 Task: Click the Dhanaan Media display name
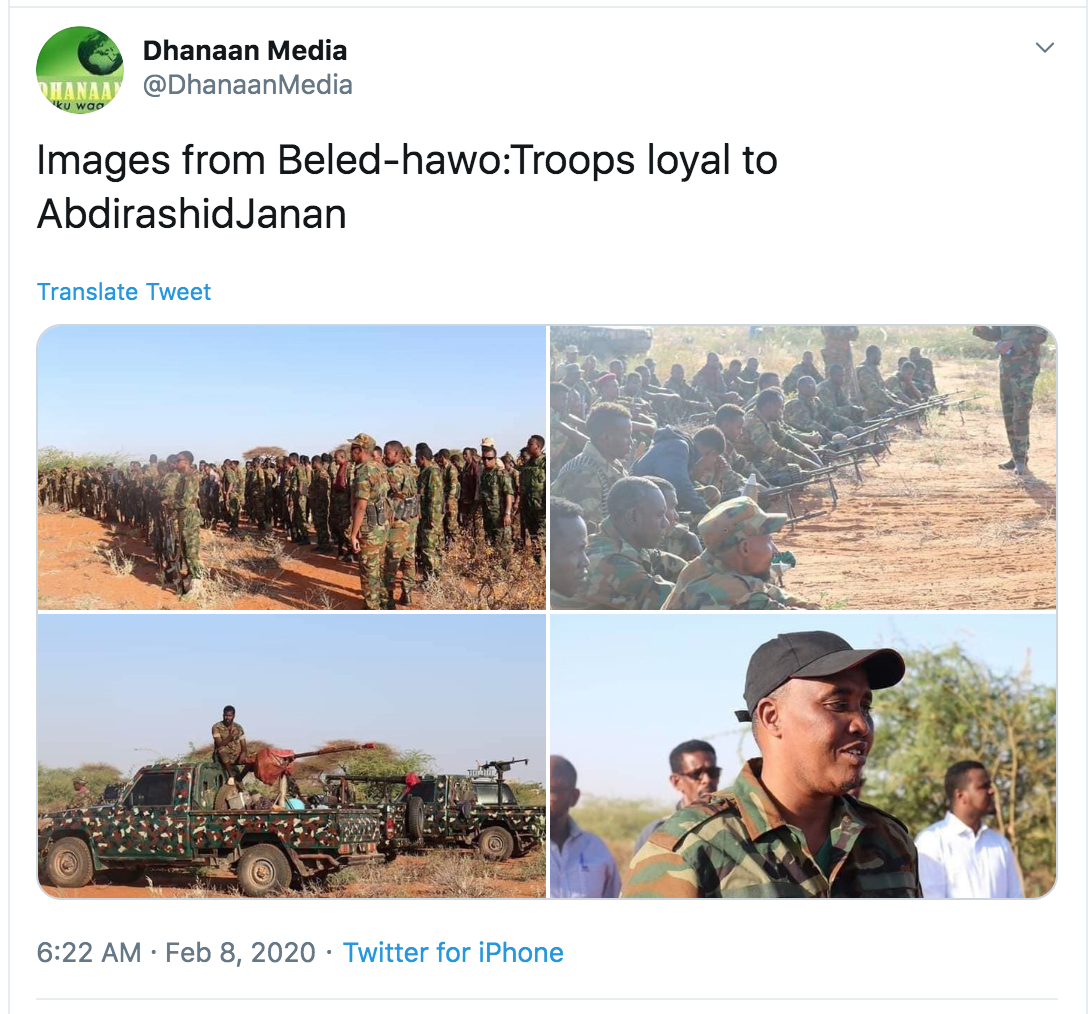click(x=244, y=51)
